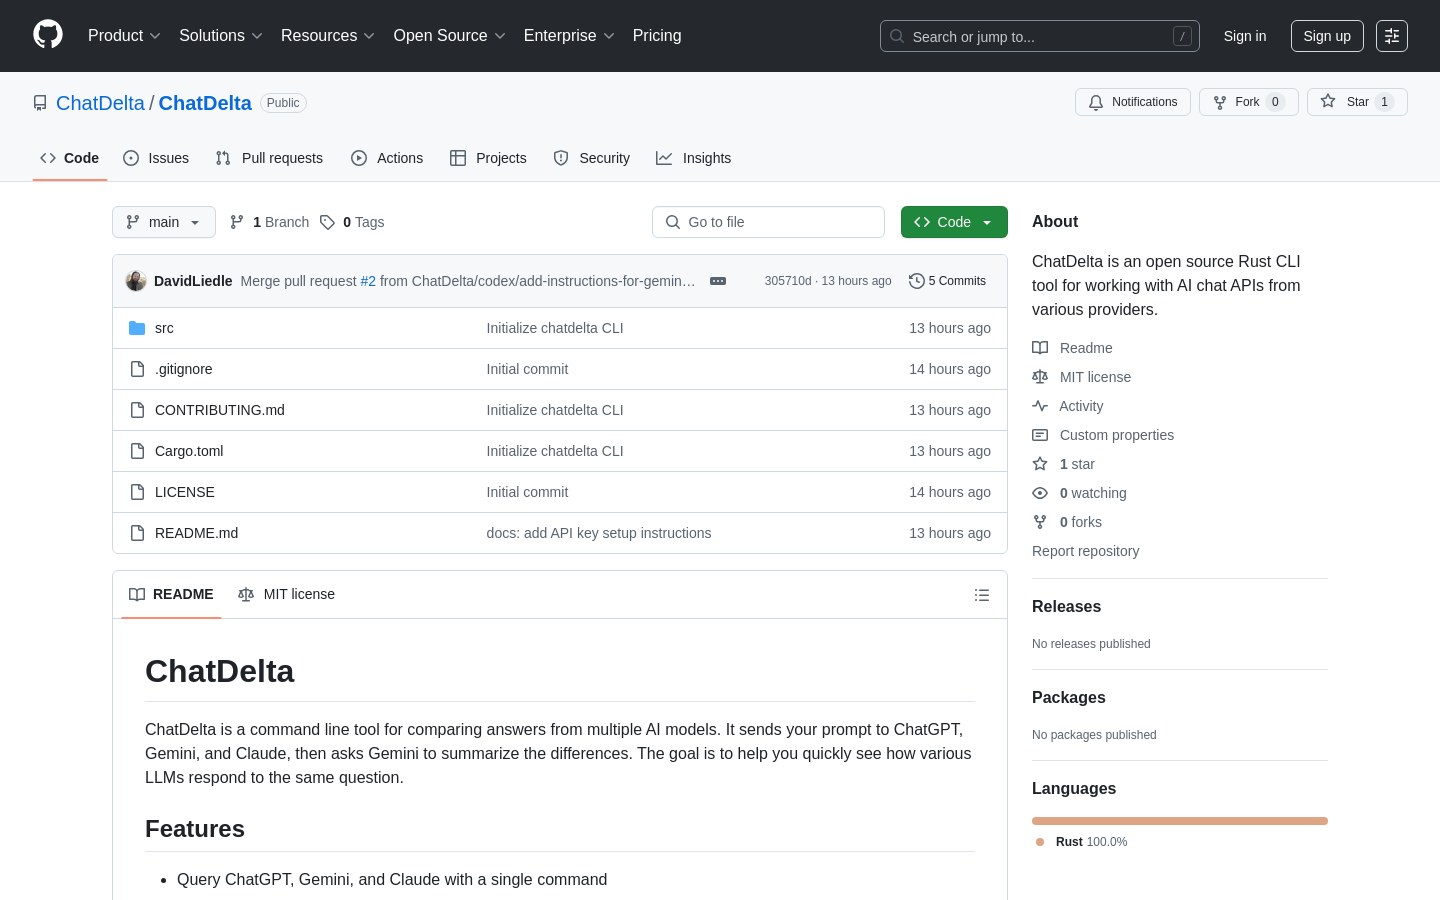This screenshot has width=1440, height=900.
Task: Open Notifications for this repository
Action: (1132, 102)
